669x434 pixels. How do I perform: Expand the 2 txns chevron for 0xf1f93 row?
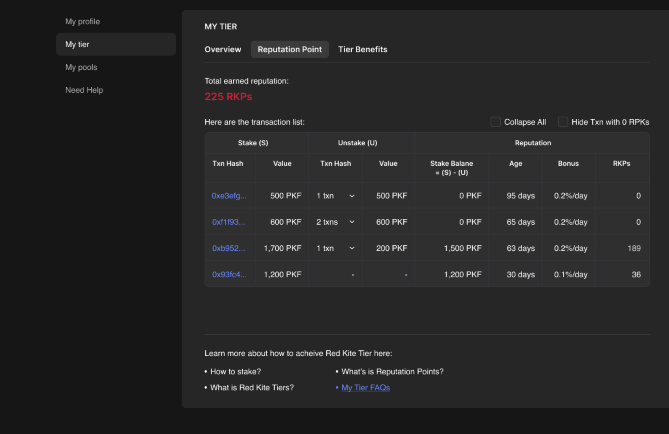pyautogui.click(x=352, y=222)
